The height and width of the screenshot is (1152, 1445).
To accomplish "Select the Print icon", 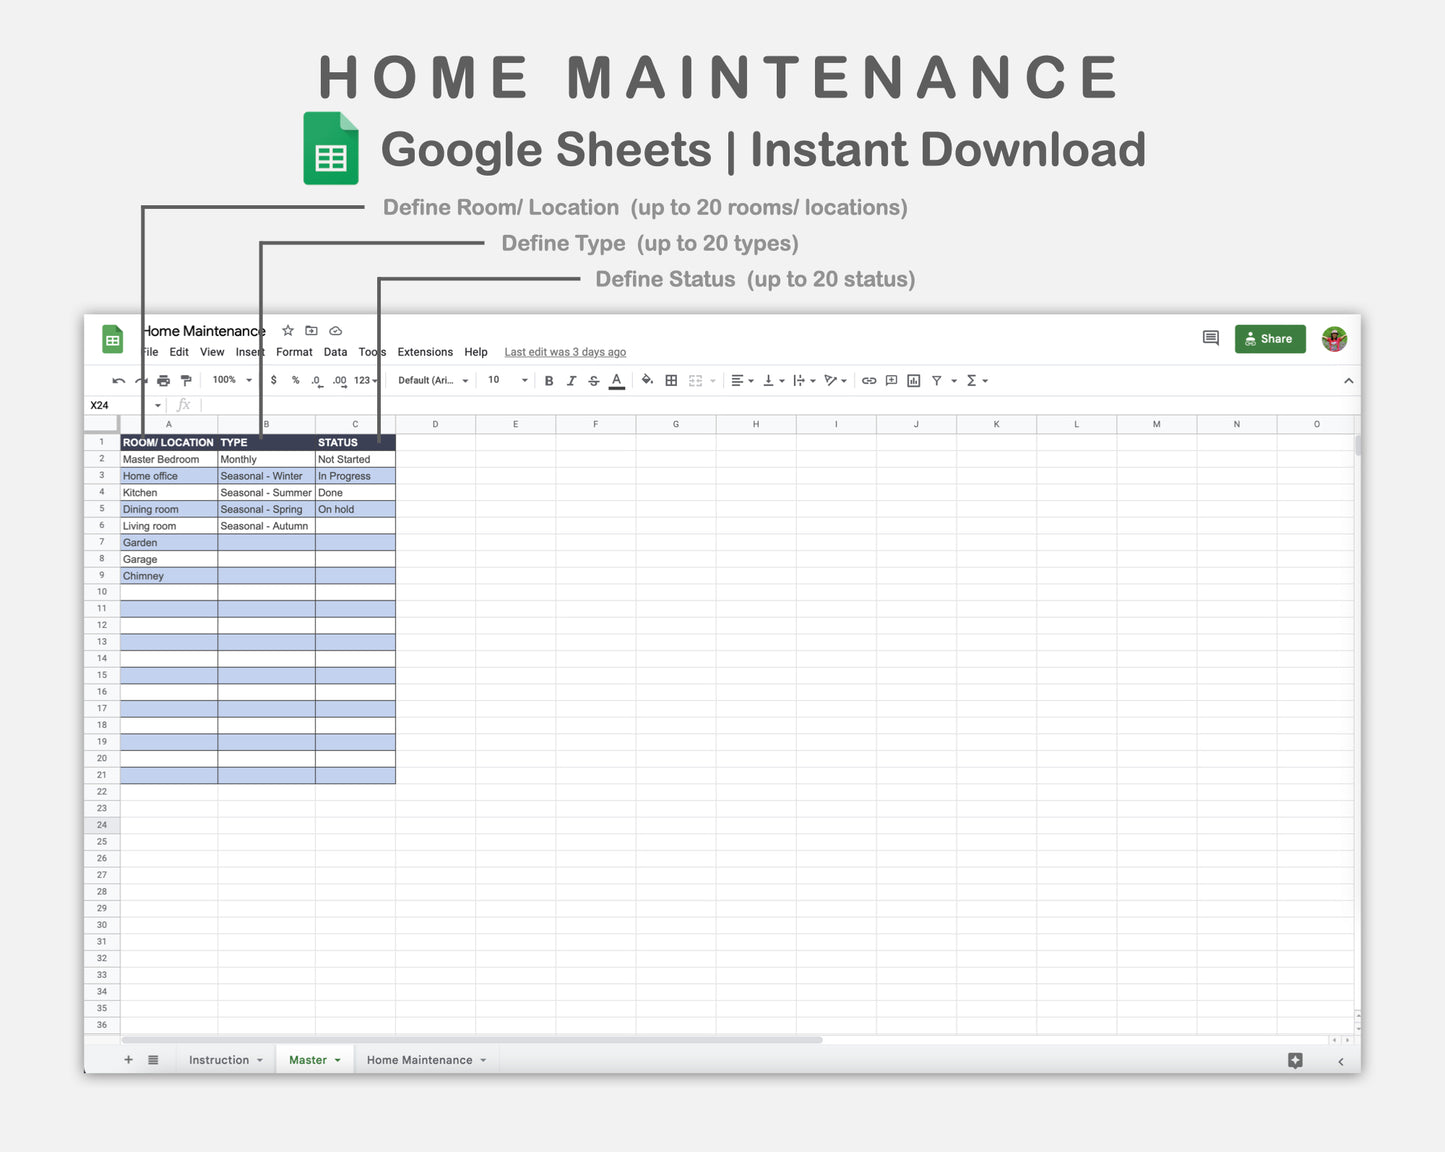I will click(x=163, y=380).
